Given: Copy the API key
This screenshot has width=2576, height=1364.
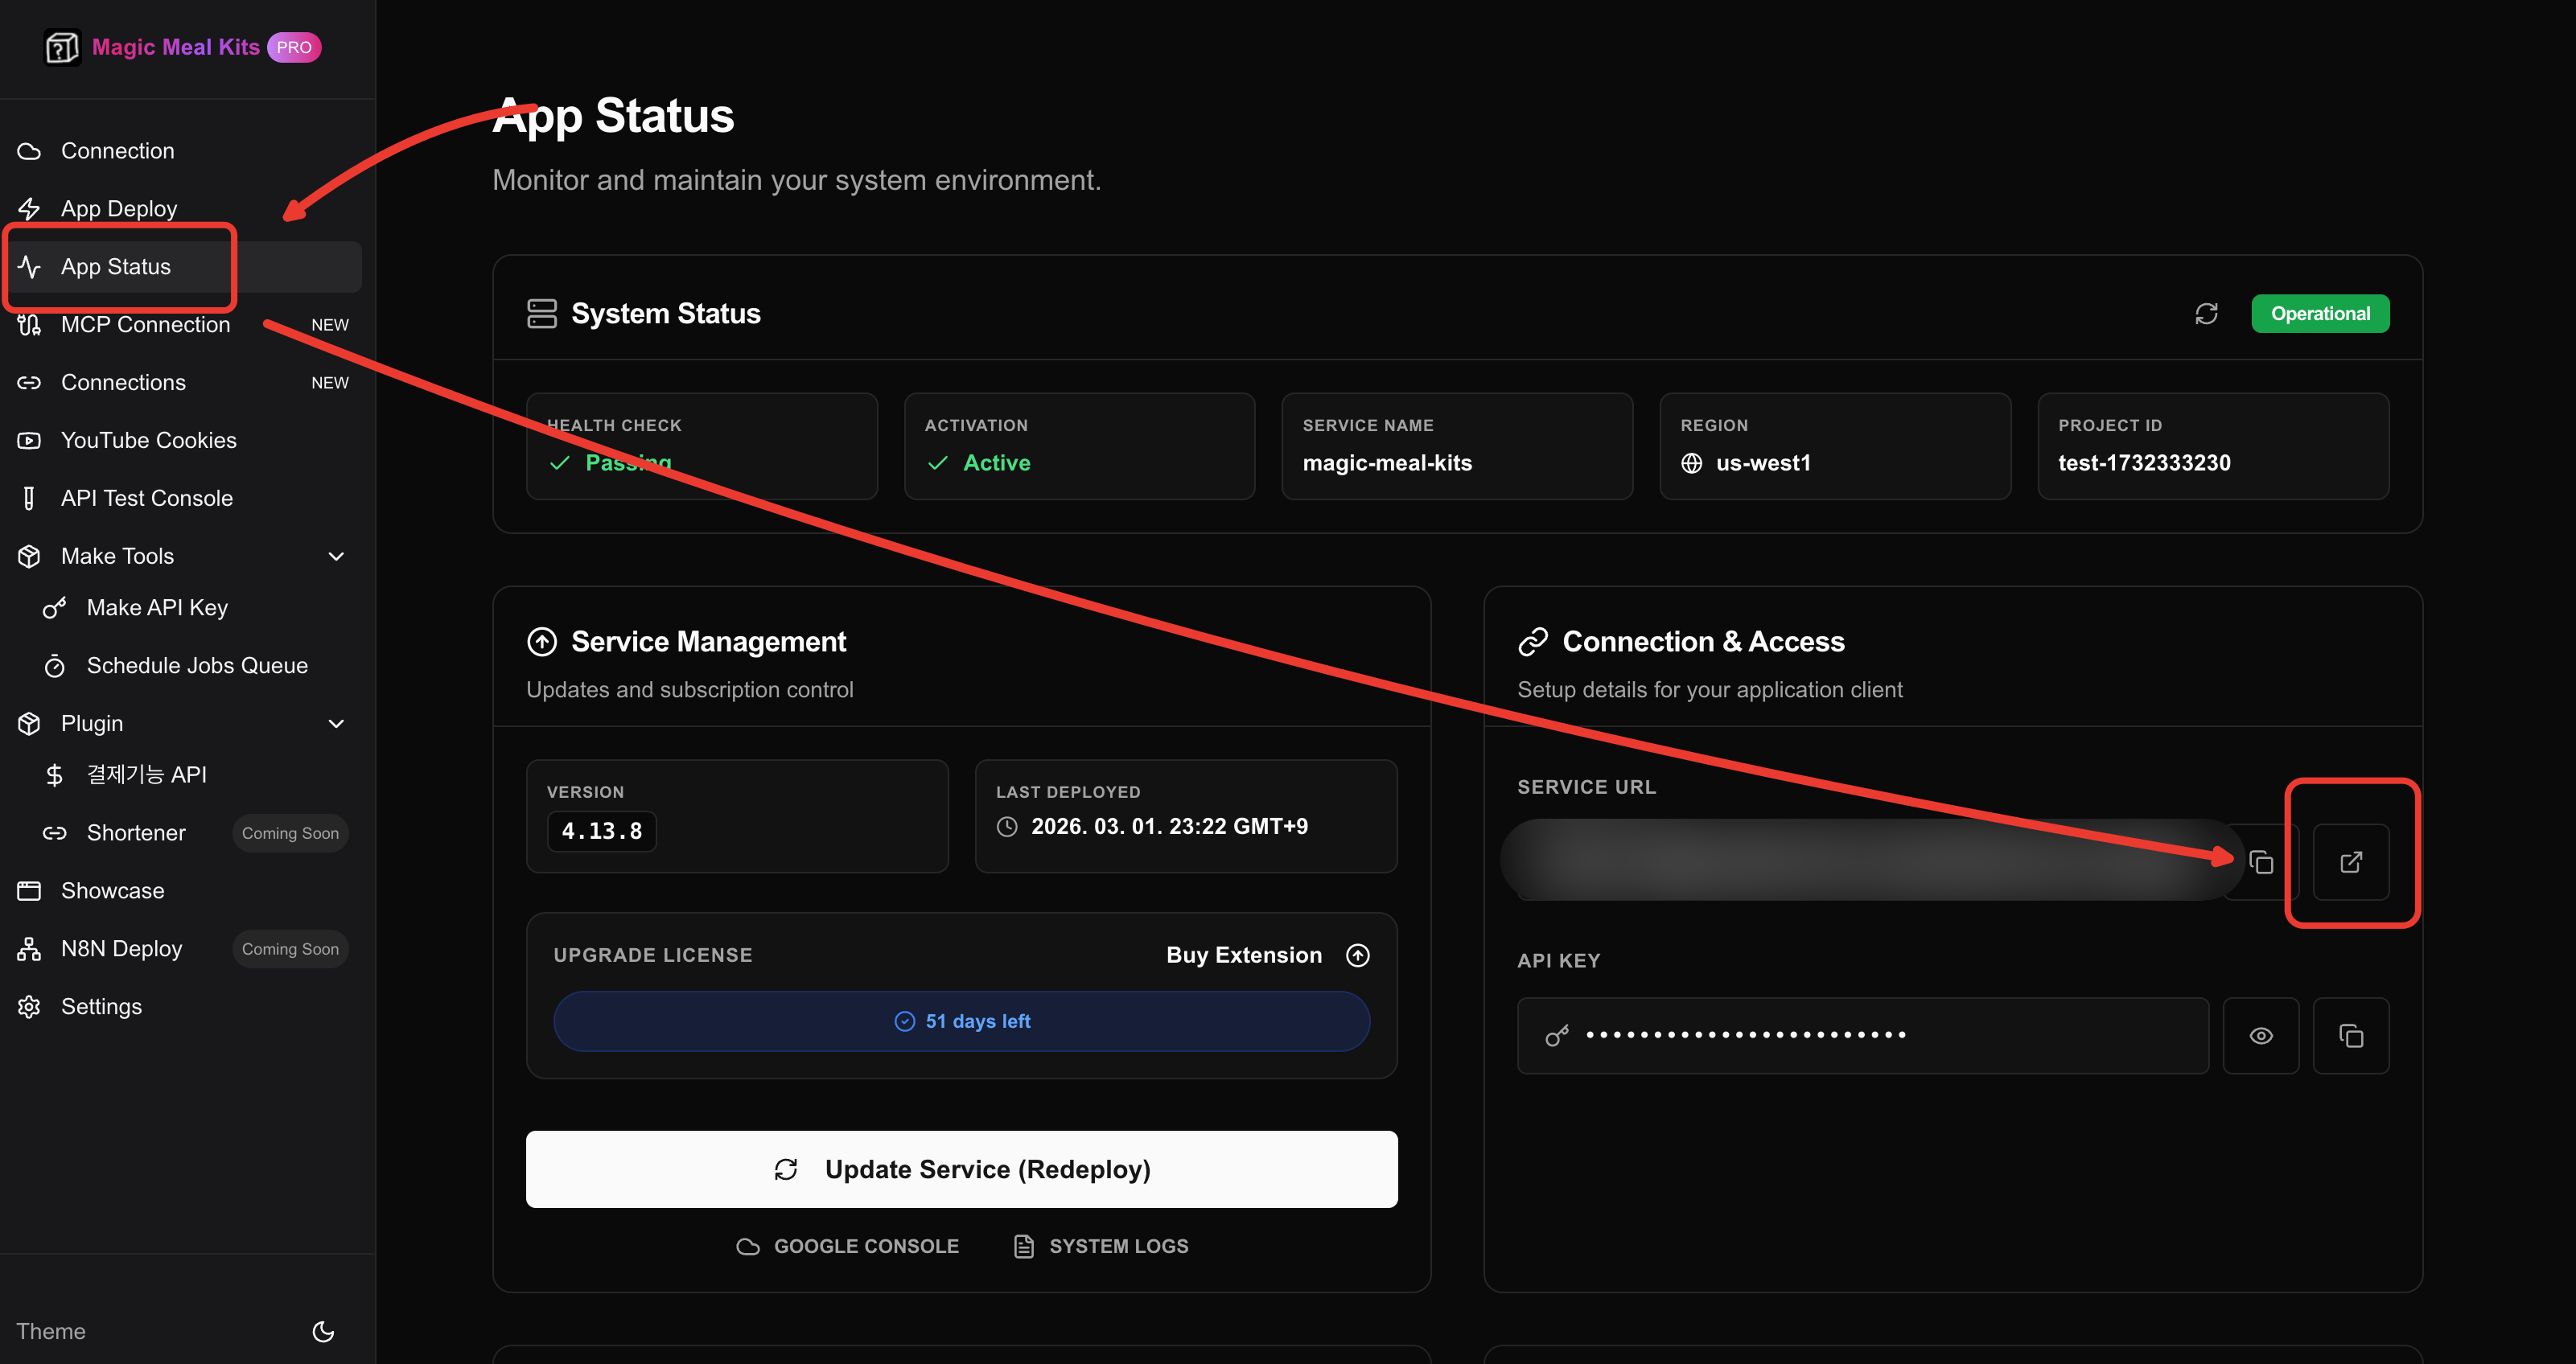Looking at the screenshot, I should click(x=2351, y=1036).
